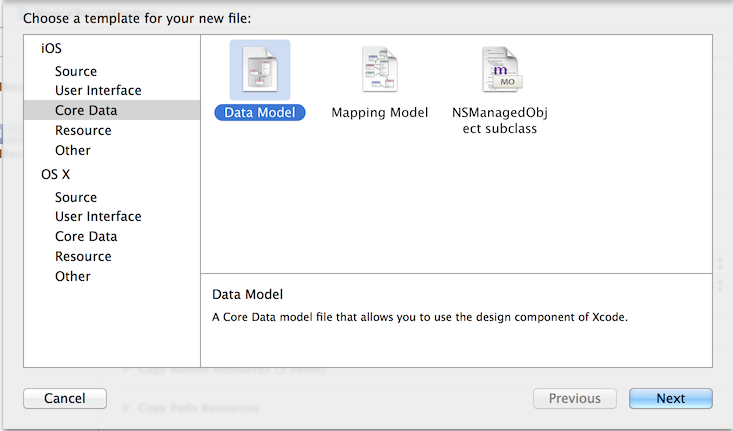This screenshot has width=733, height=431.
Task: Proceed with the Next button
Action: click(671, 398)
